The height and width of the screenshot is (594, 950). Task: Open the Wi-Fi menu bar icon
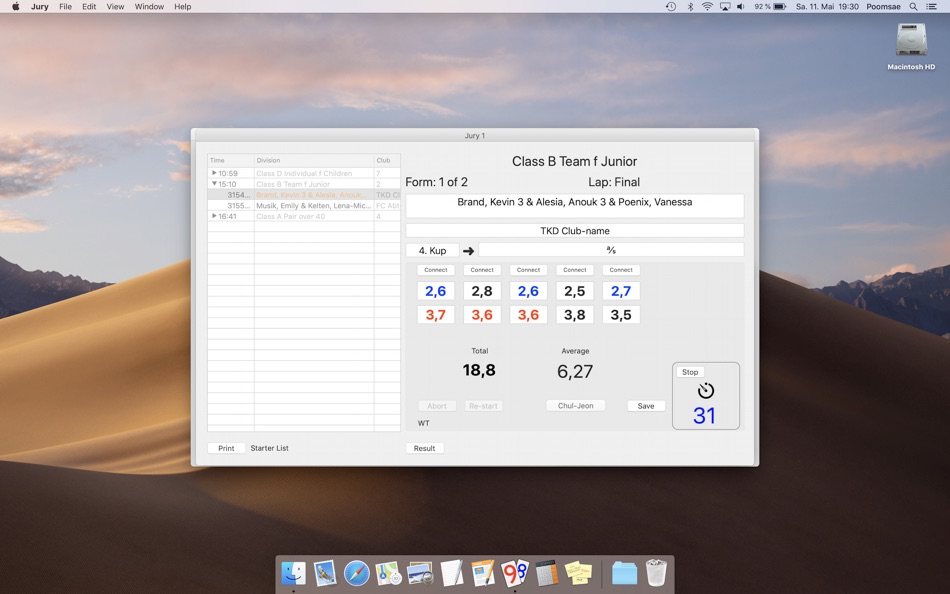(705, 6)
